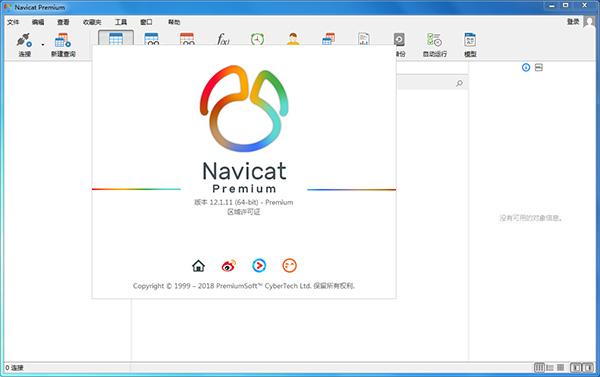Click the blue video play icon
Image resolution: width=600 pixels, height=377 pixels.
(x=259, y=265)
